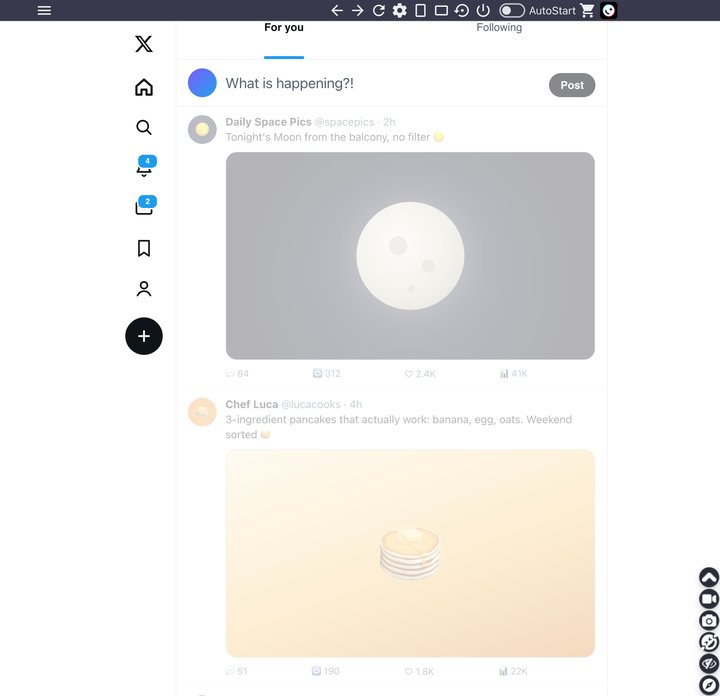The height and width of the screenshot is (696, 720).
Task: Click the grey Post button
Action: coord(572,85)
